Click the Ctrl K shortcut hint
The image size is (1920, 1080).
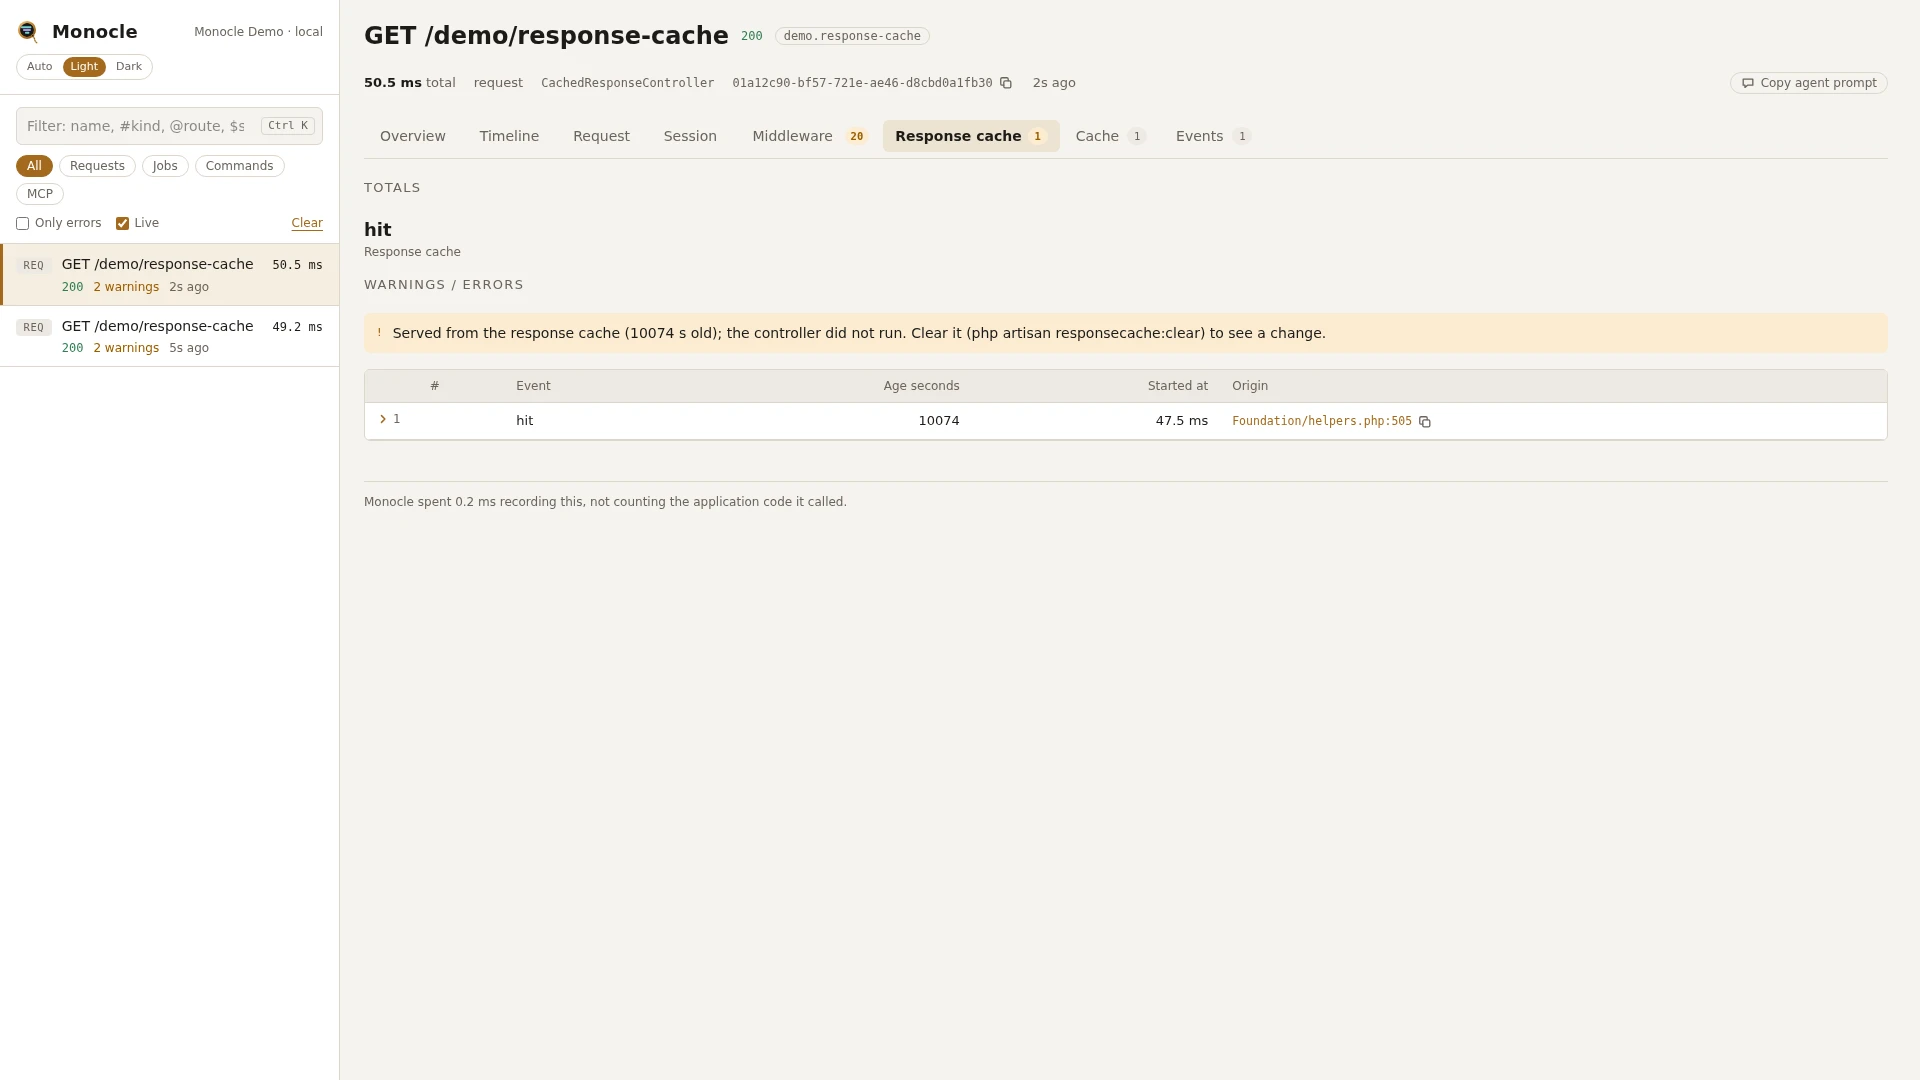288,126
